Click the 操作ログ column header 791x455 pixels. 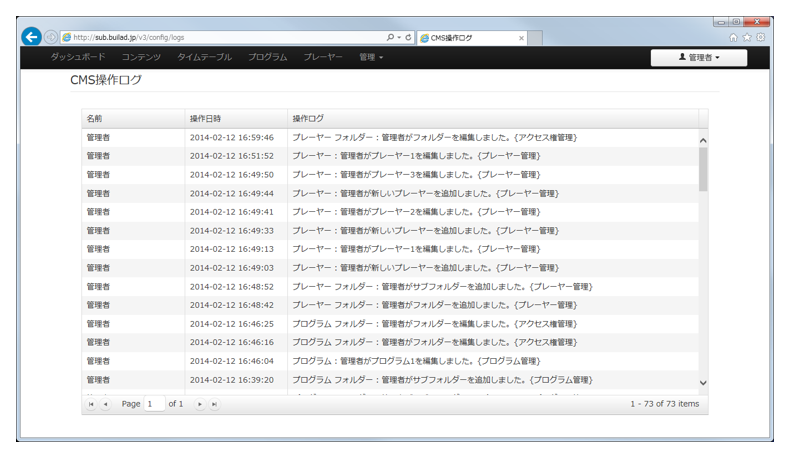[x=493, y=119]
